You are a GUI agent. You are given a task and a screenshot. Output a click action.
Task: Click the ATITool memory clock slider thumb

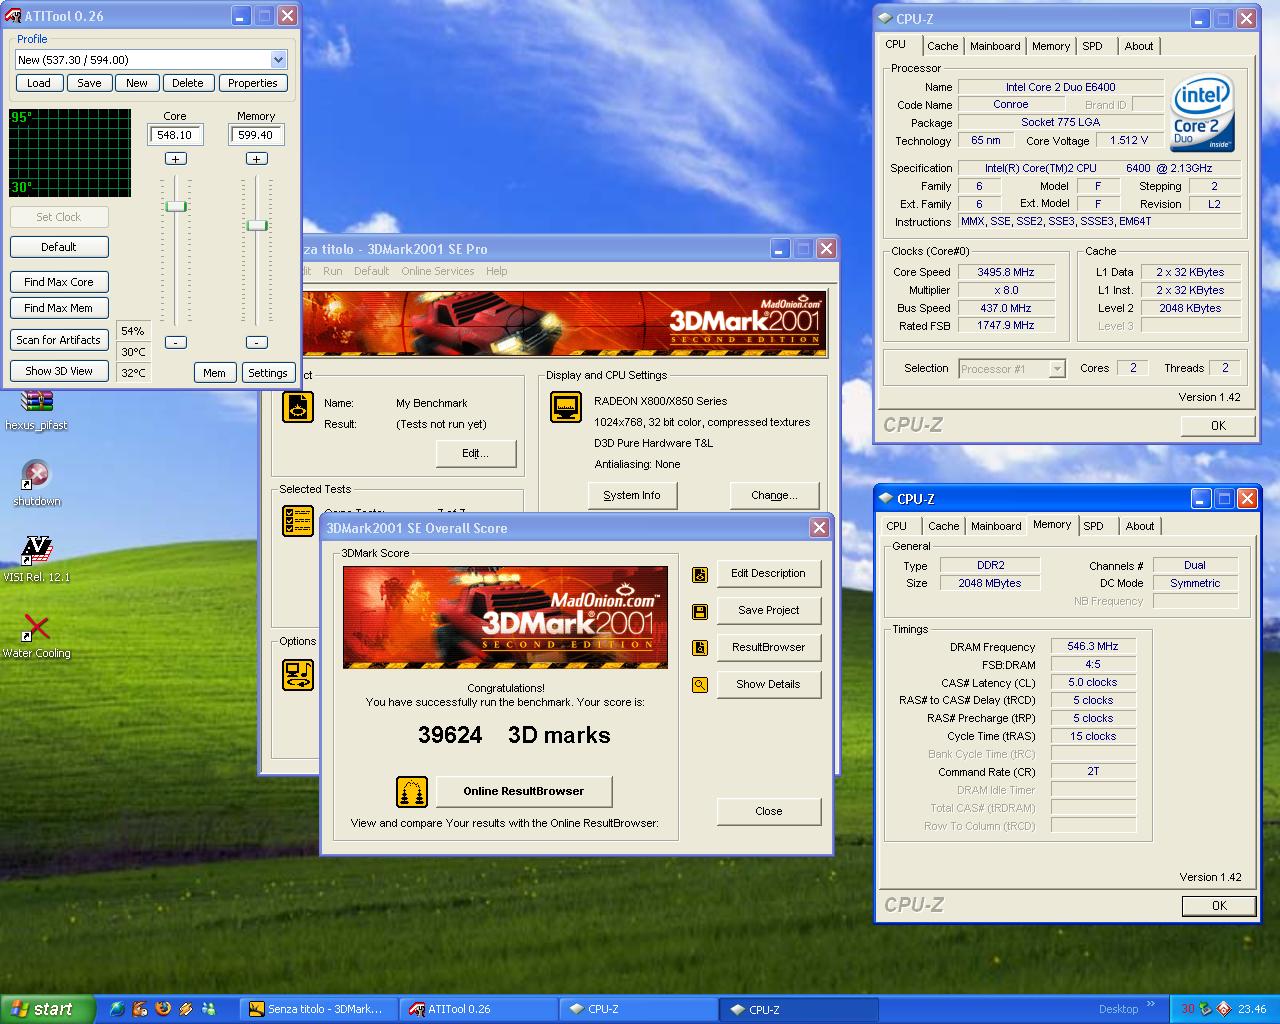257,225
